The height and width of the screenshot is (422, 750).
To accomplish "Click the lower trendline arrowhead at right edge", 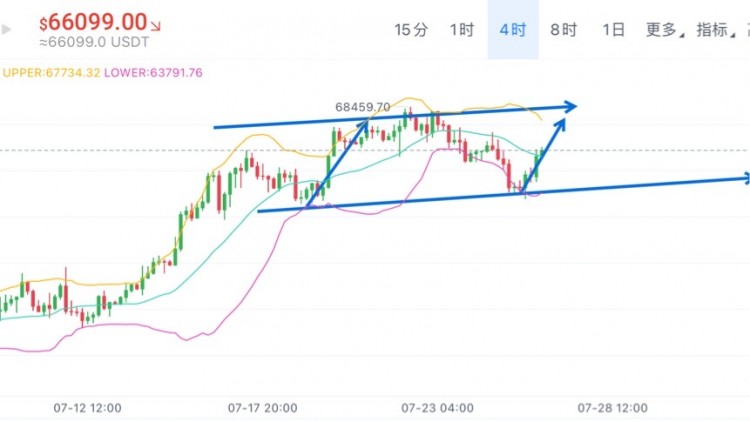I will (x=742, y=178).
